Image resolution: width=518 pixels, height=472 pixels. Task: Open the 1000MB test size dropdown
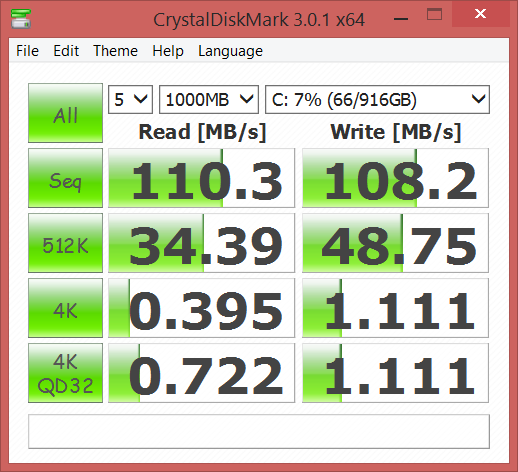pos(209,99)
